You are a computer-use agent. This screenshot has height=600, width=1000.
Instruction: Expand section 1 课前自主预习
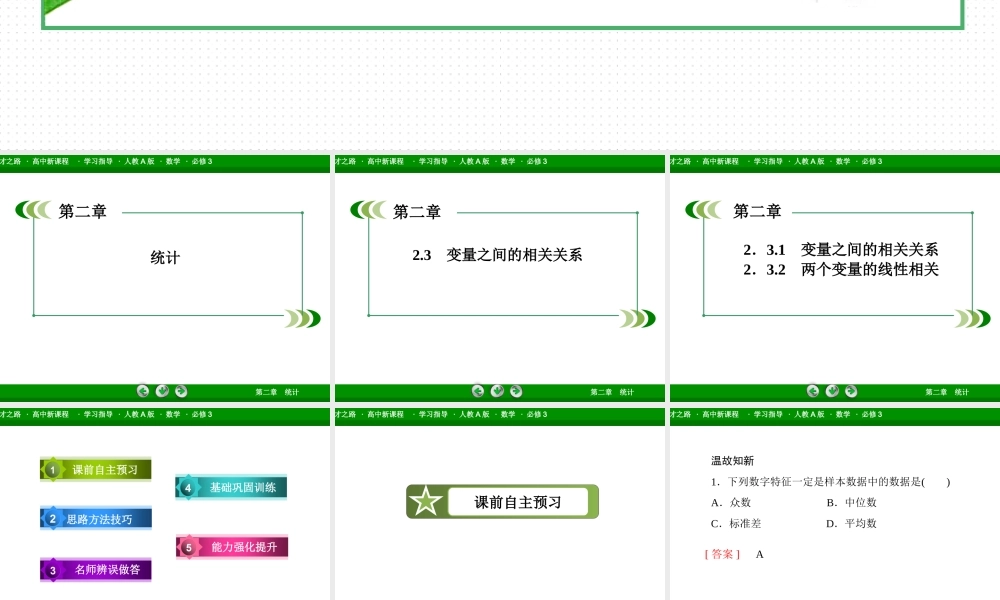tap(95, 468)
